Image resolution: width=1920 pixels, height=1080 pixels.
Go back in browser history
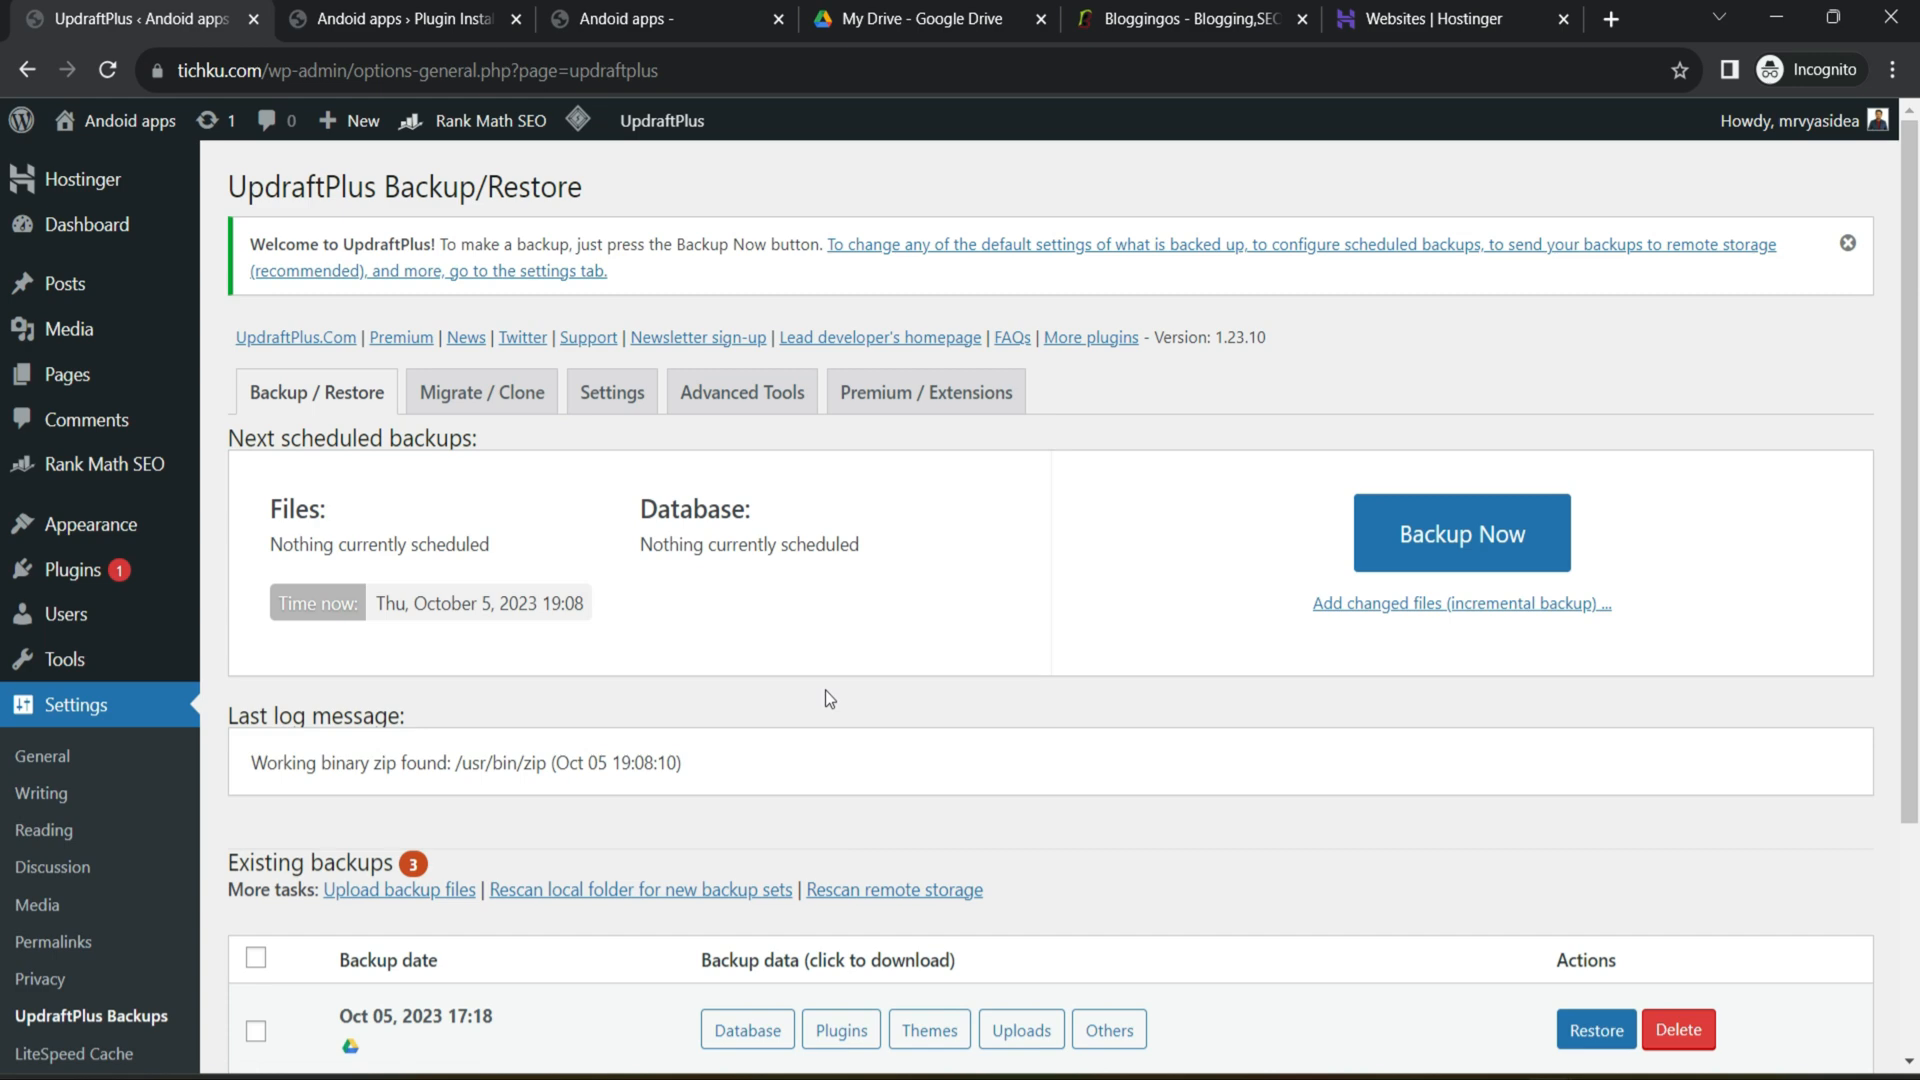pyautogui.click(x=27, y=70)
